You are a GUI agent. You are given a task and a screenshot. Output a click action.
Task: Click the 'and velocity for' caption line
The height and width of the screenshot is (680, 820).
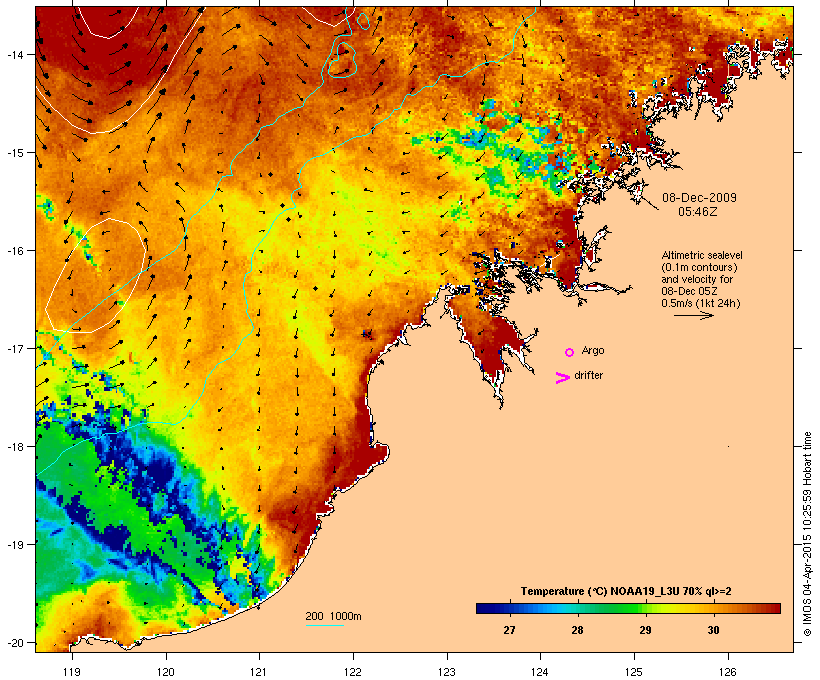coord(697,279)
